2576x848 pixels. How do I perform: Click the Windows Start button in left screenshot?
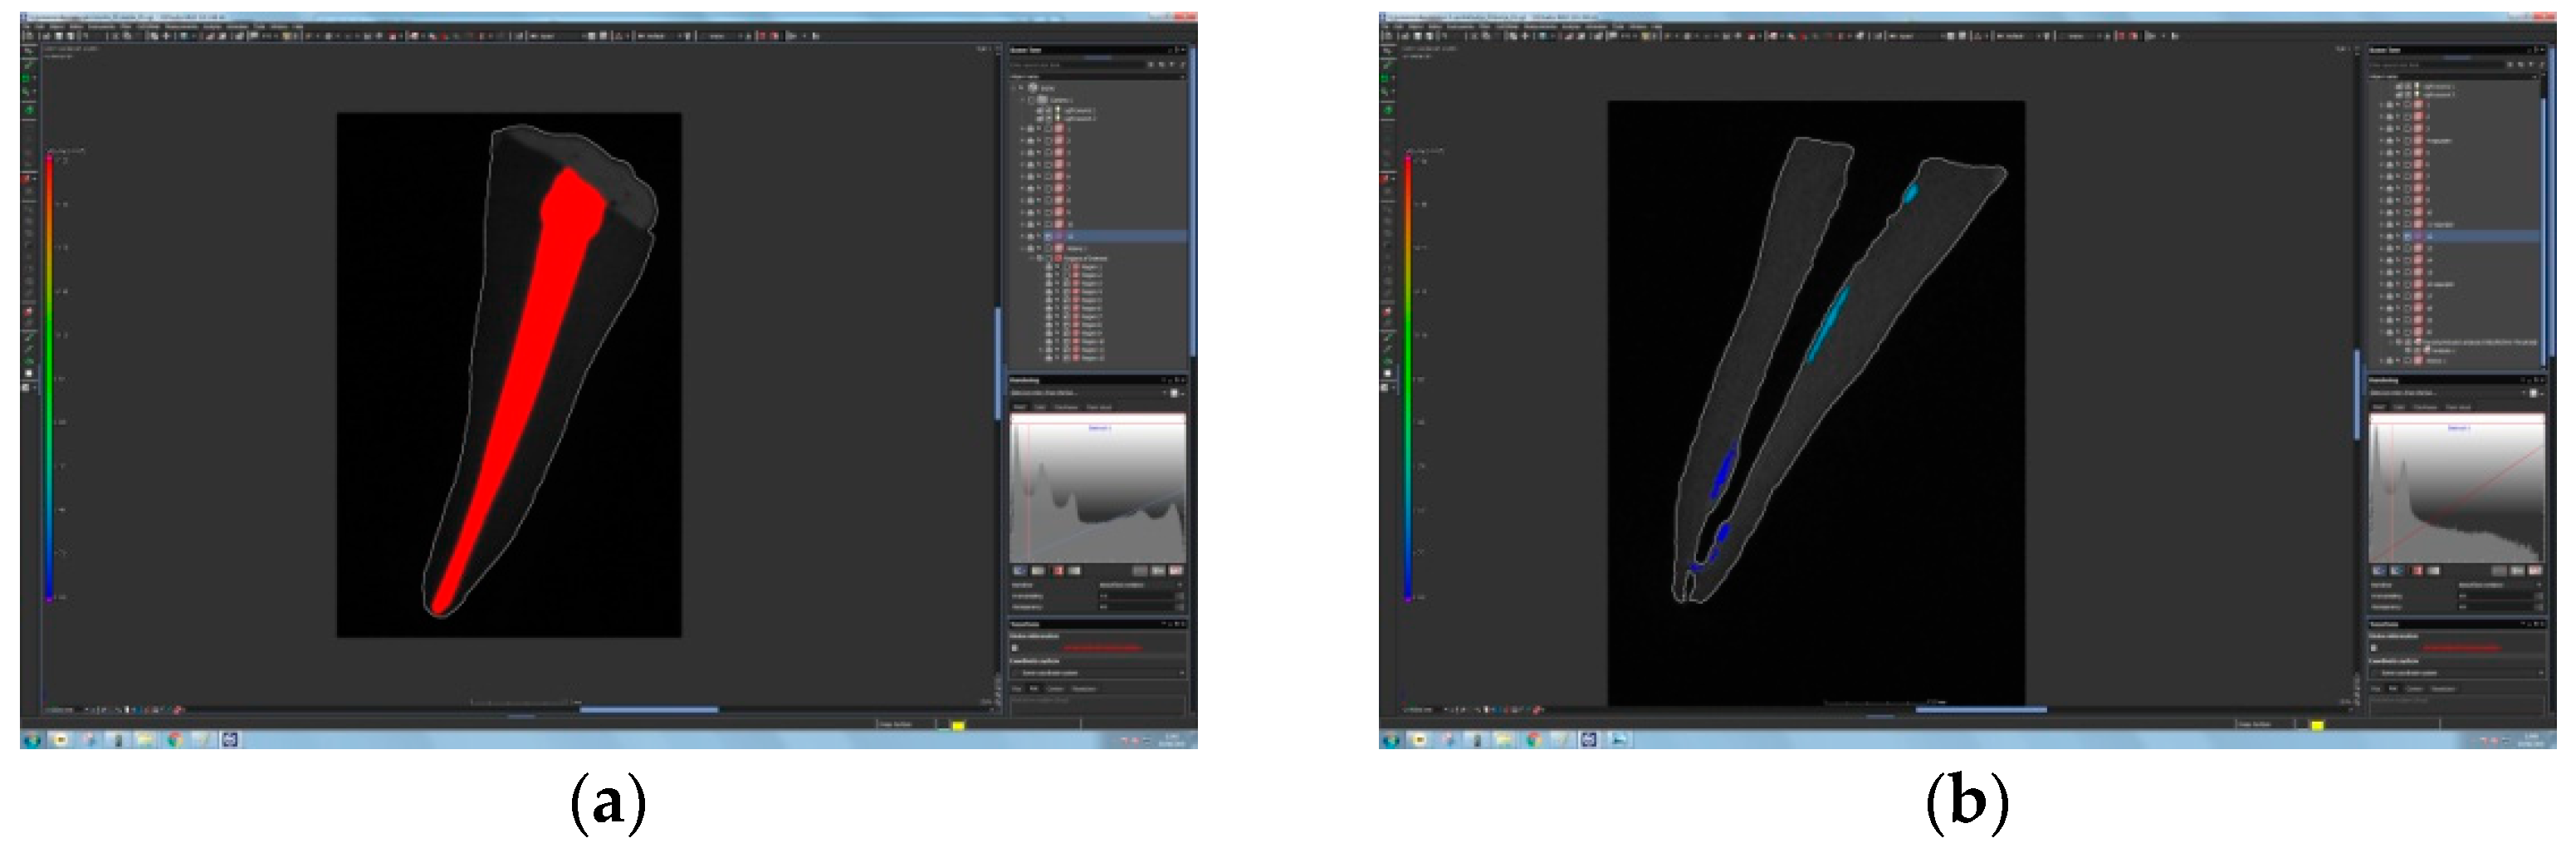[32, 740]
